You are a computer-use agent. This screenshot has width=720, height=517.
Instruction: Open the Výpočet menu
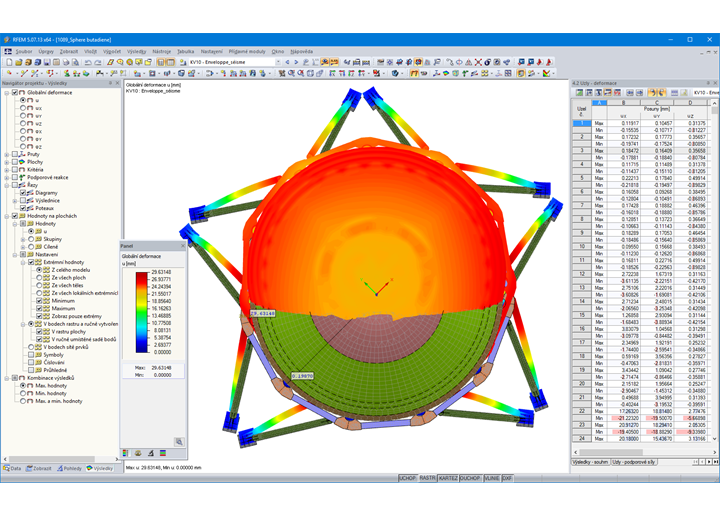112,51
